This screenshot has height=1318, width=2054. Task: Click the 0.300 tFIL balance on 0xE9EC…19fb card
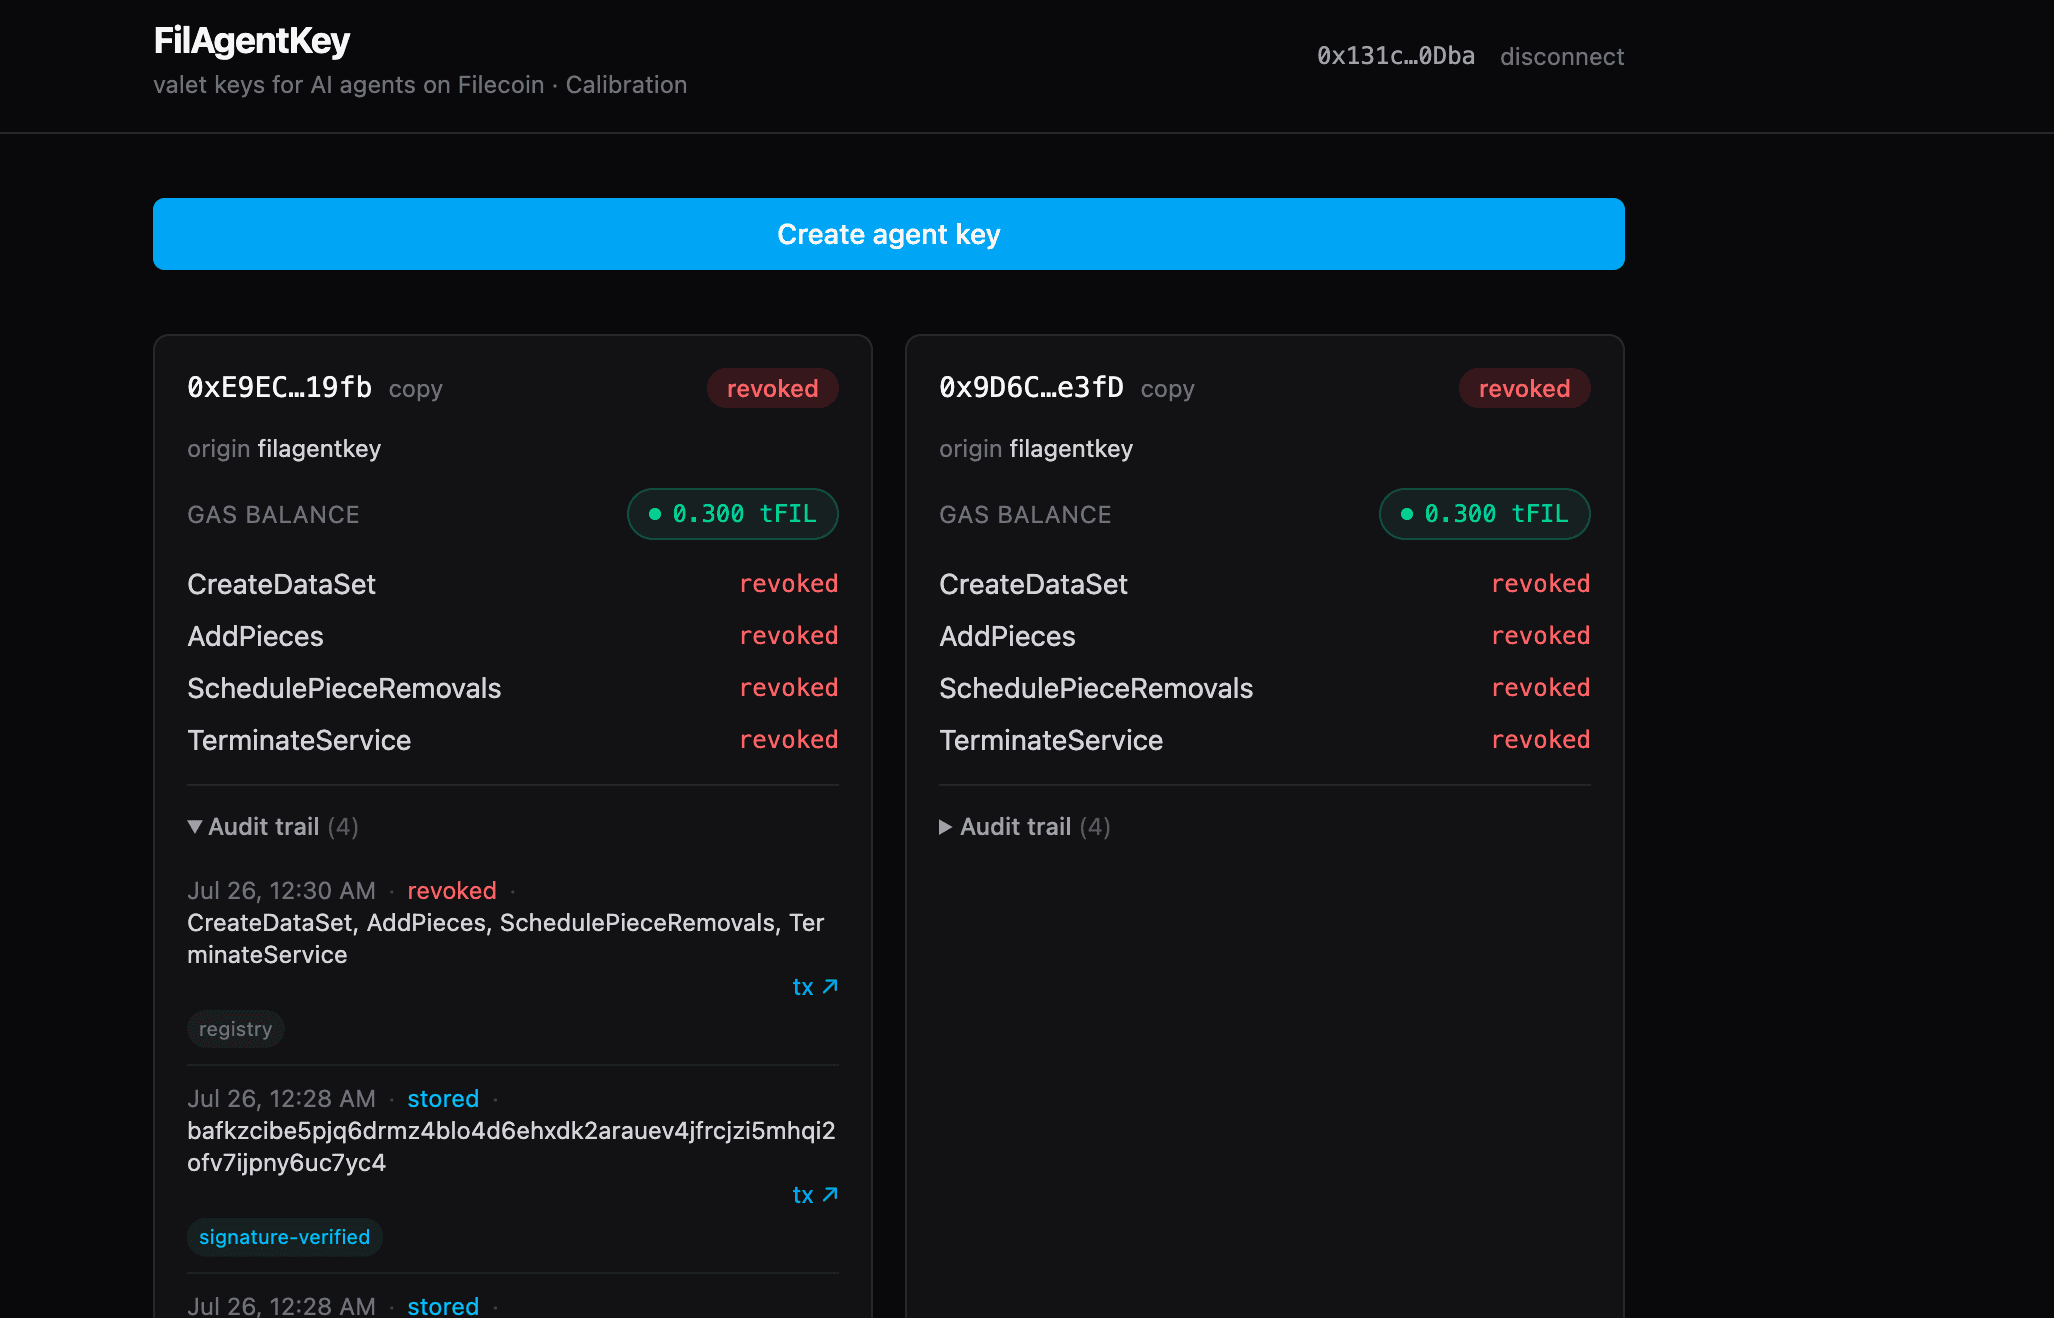point(733,514)
